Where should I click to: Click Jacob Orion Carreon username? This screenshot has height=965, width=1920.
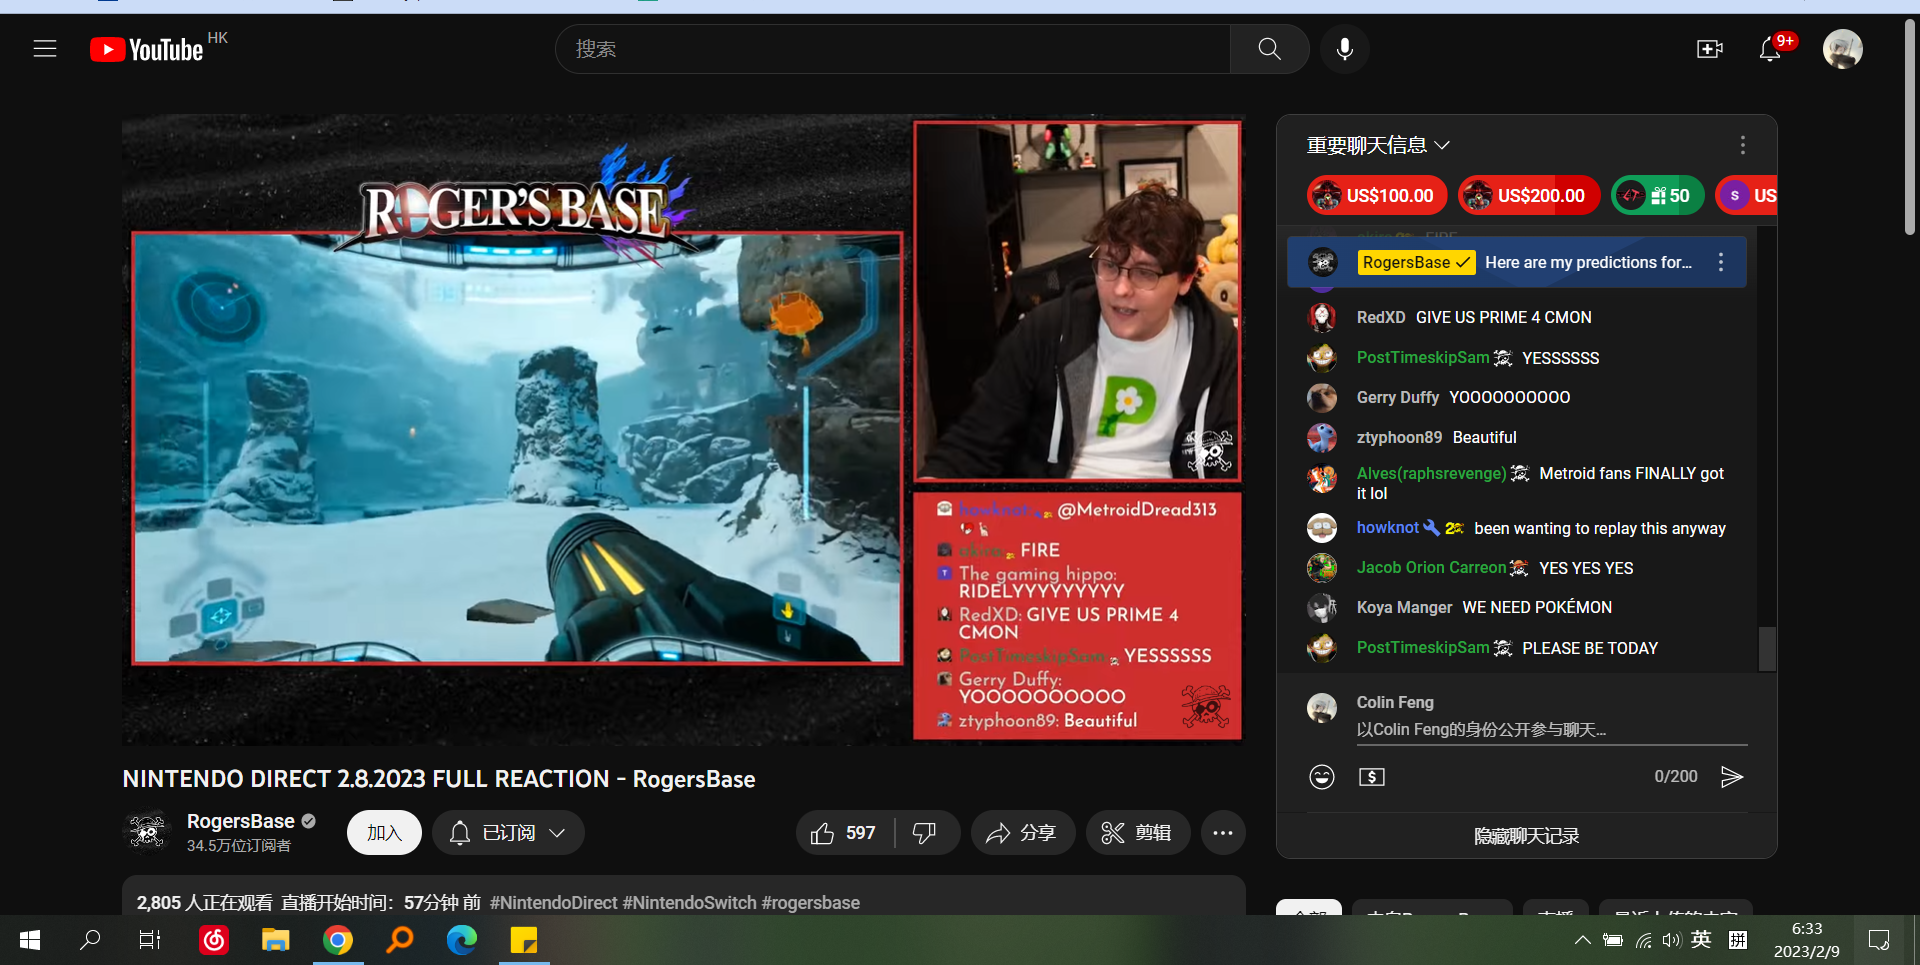coord(1431,567)
